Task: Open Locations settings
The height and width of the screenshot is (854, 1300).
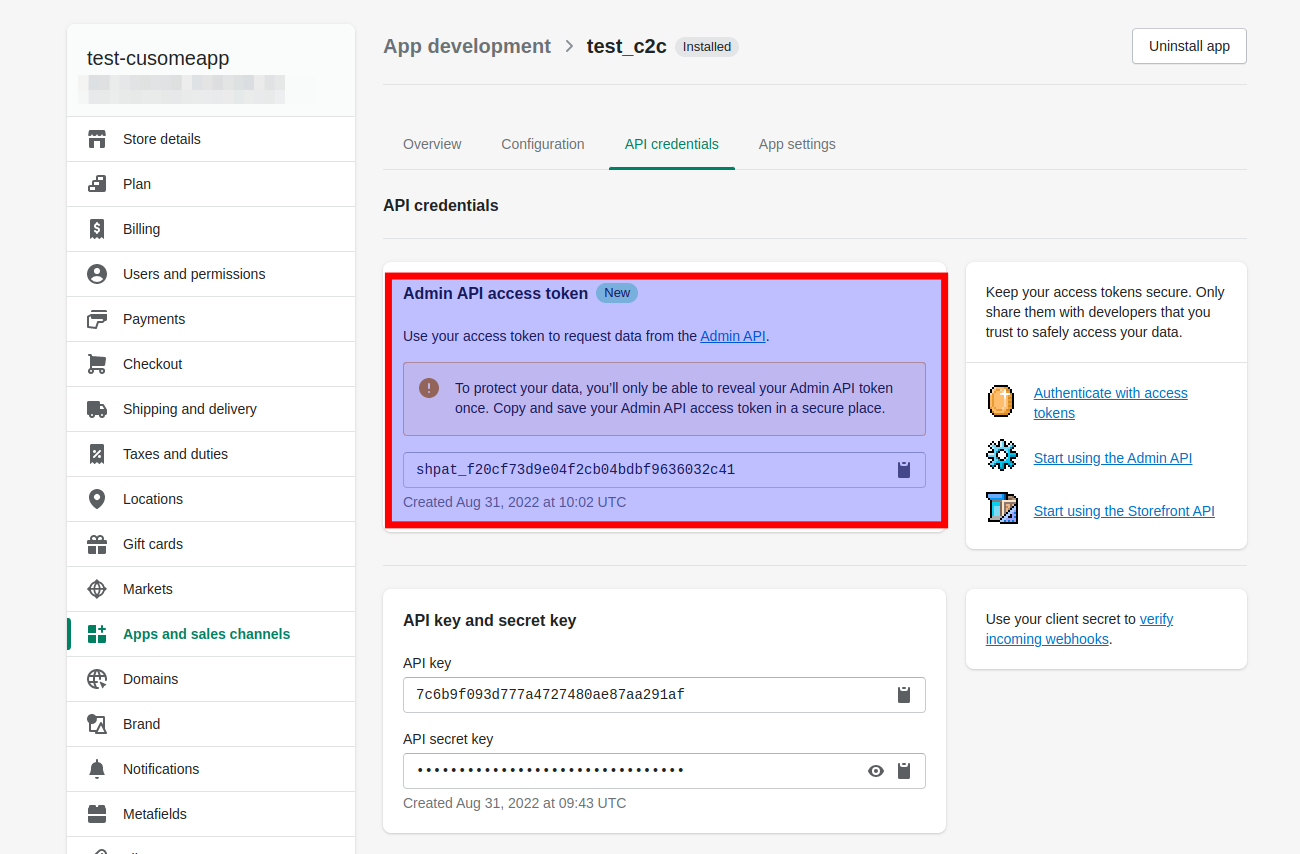Action: coord(211,499)
